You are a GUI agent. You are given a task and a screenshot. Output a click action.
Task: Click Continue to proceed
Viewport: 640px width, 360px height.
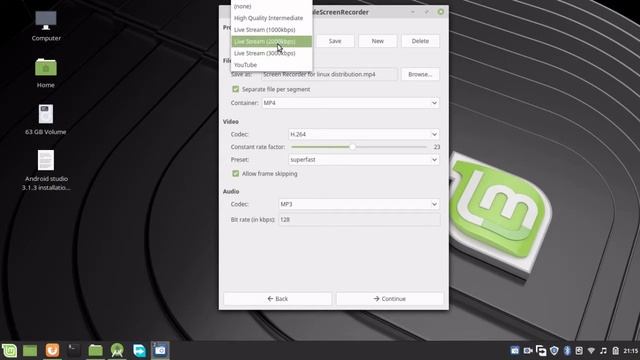389,299
